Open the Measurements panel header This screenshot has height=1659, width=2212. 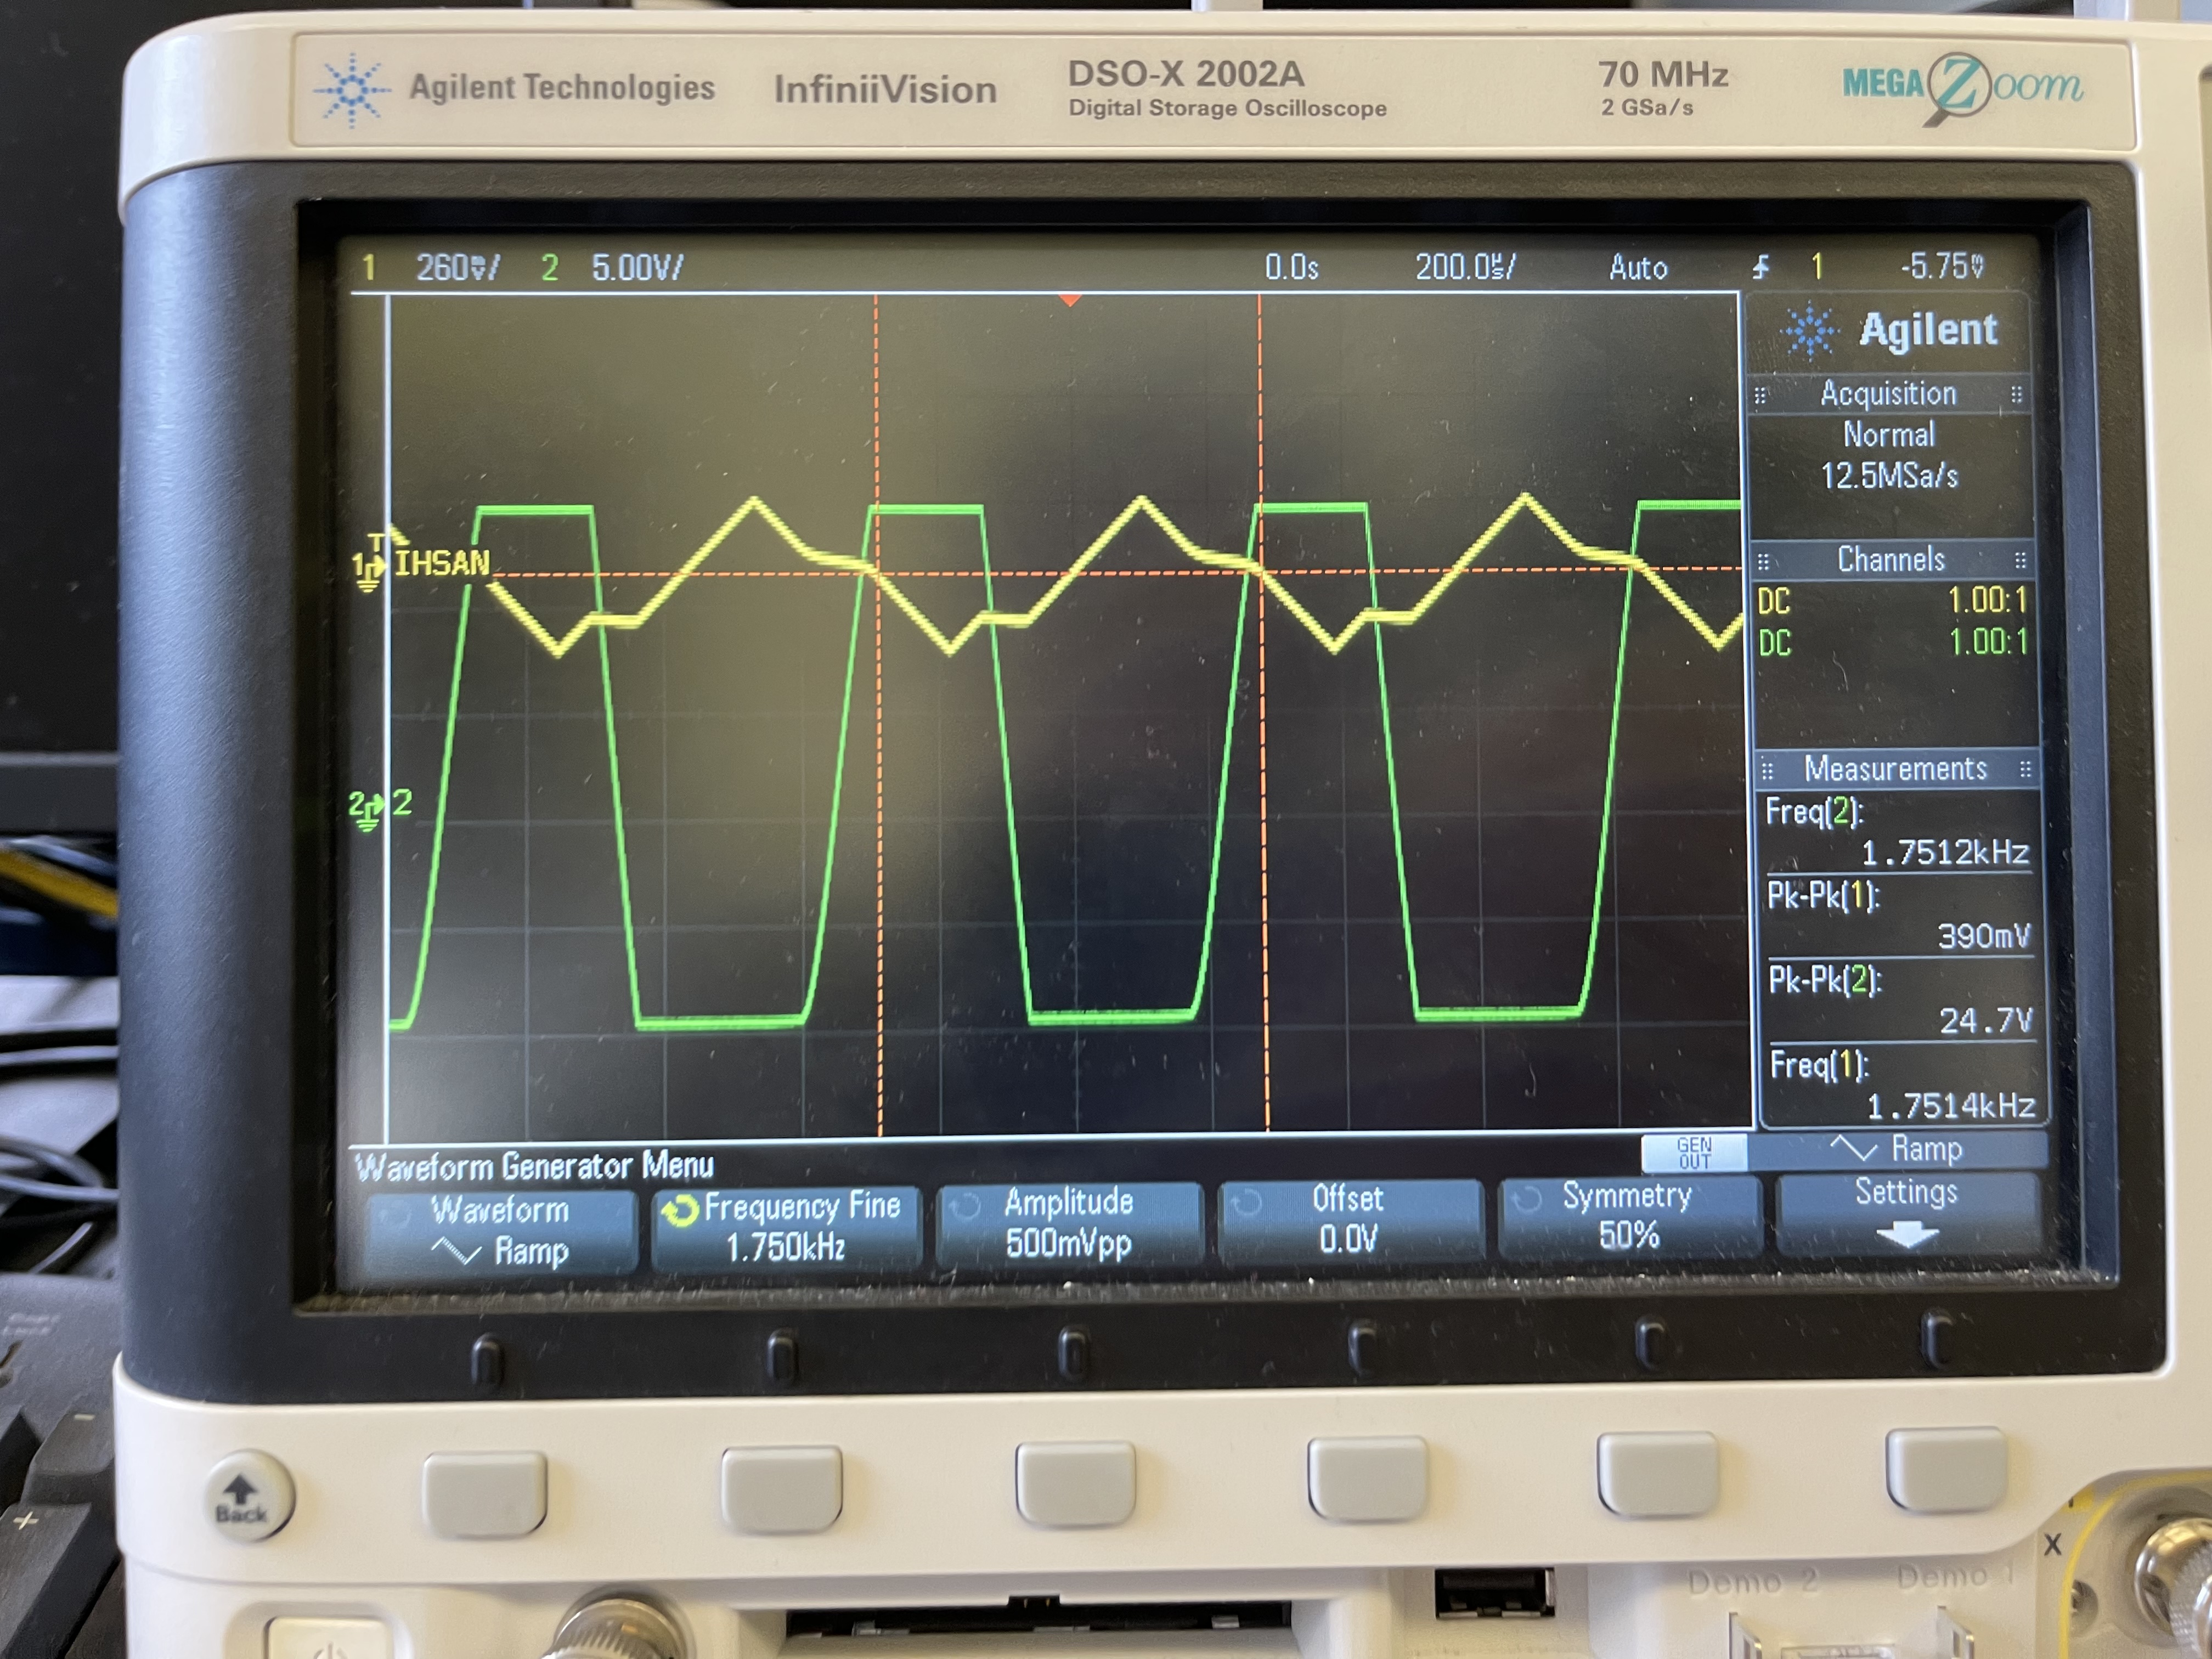pyautogui.click(x=1896, y=769)
